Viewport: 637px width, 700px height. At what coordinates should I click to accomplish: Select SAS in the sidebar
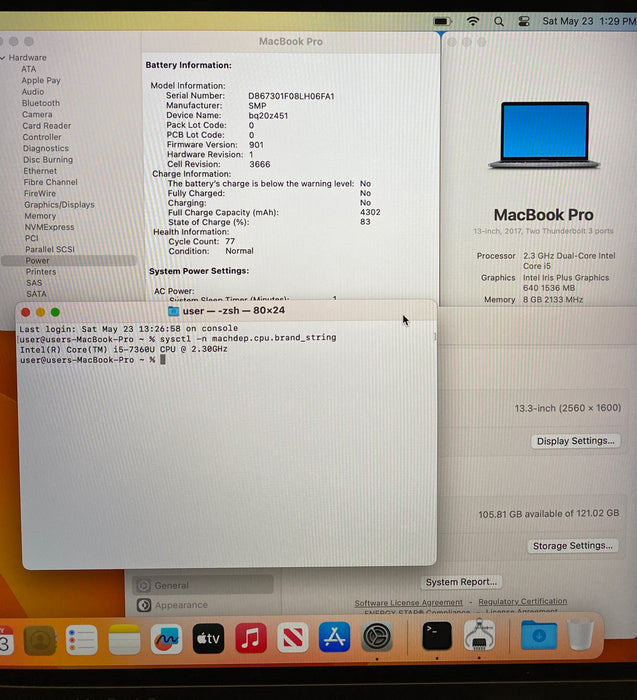point(34,283)
